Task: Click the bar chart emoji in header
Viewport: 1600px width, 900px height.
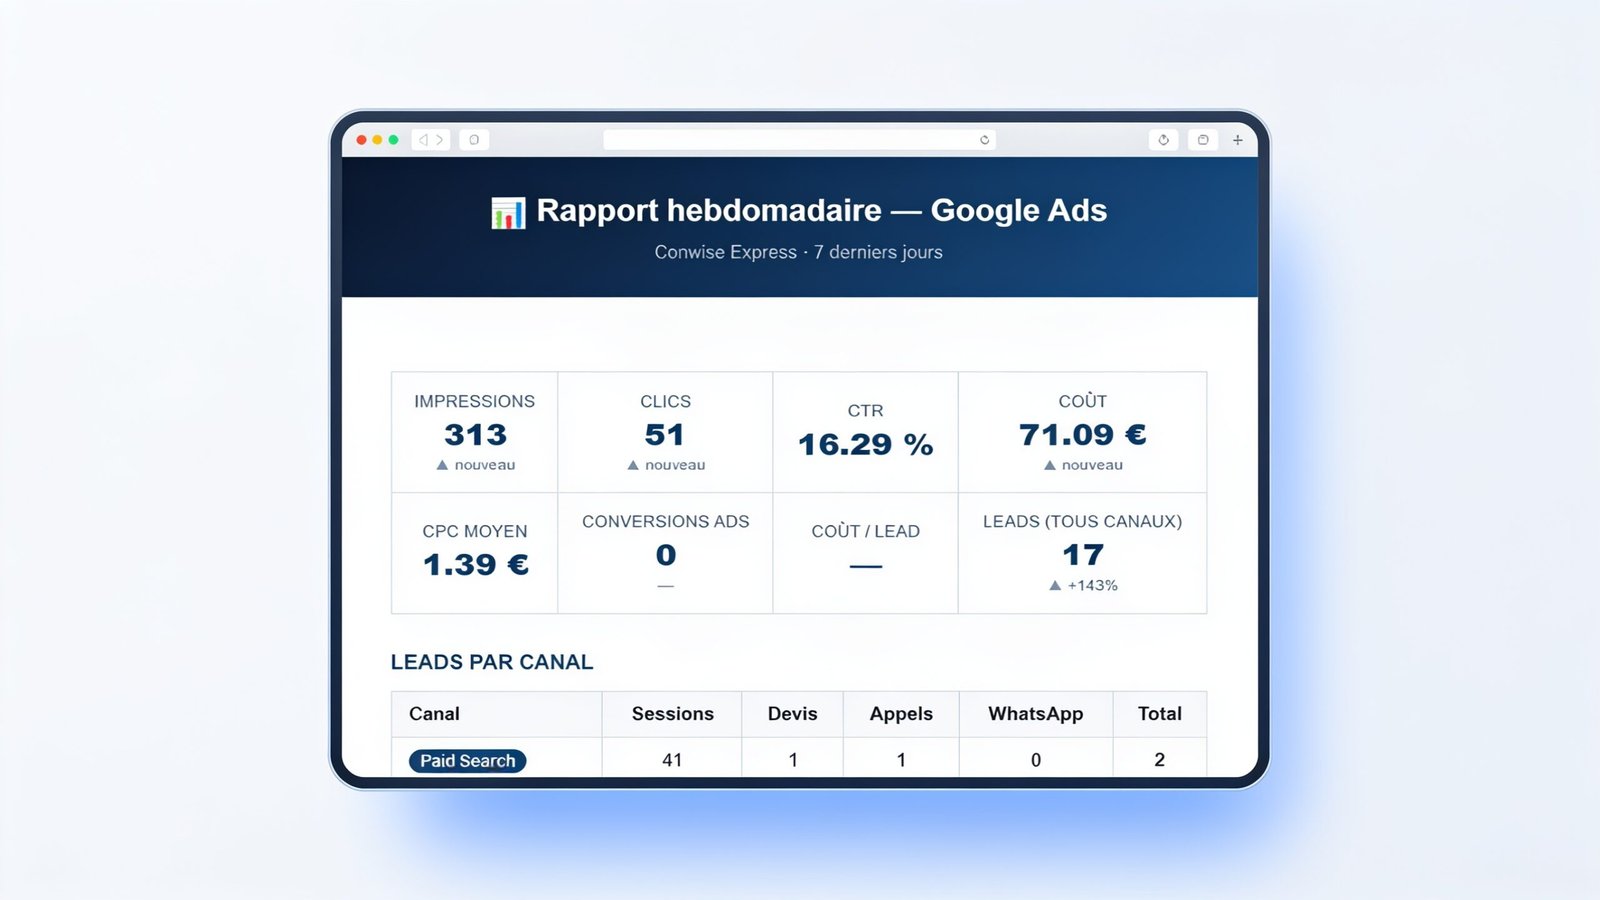Action: [508, 212]
